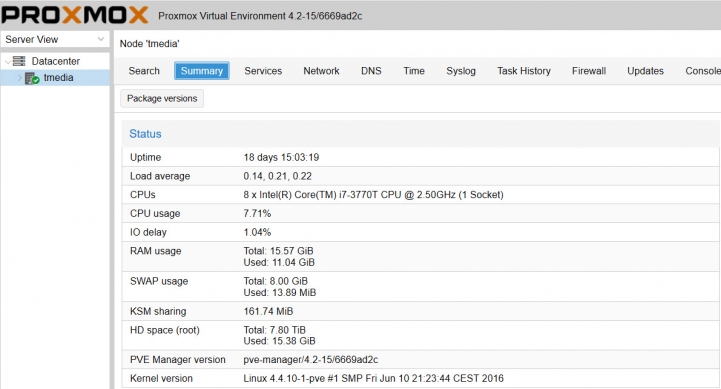The height and width of the screenshot is (389, 721).
Task: Open the Network tab
Action: click(321, 71)
